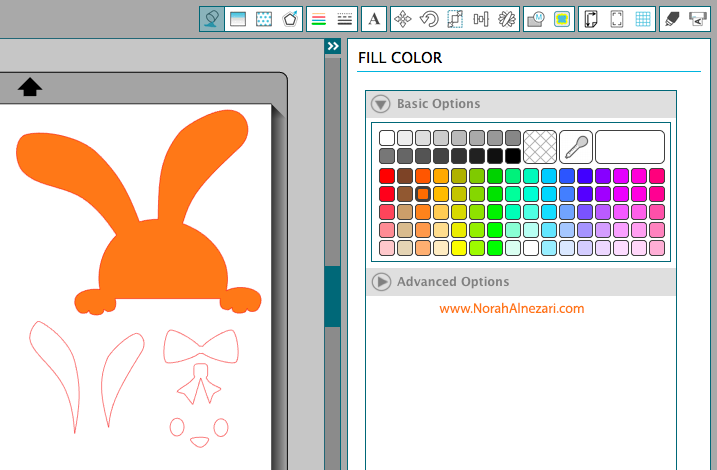Open the Grid settings icon
The height and width of the screenshot is (470, 717).
(643, 19)
